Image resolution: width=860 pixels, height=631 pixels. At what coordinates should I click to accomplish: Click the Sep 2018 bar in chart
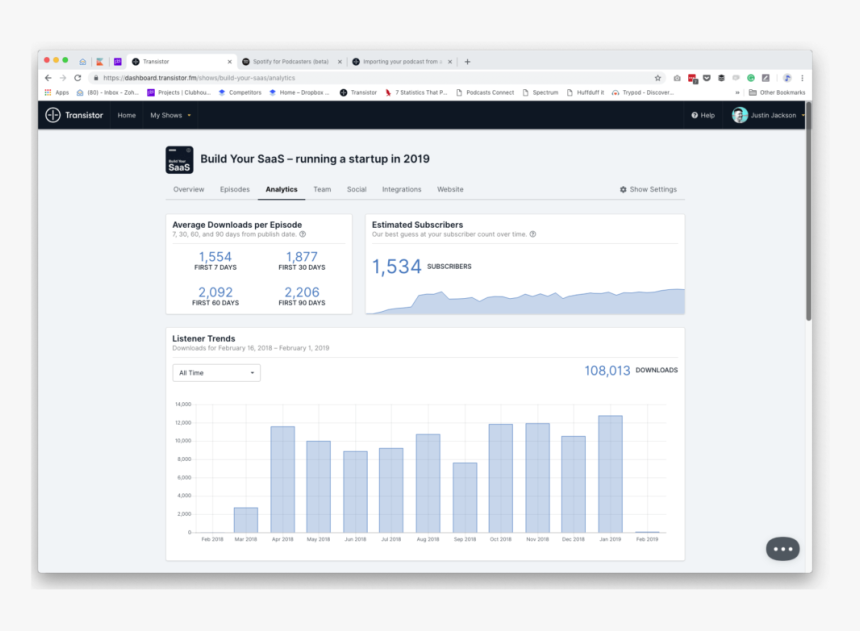click(x=465, y=497)
